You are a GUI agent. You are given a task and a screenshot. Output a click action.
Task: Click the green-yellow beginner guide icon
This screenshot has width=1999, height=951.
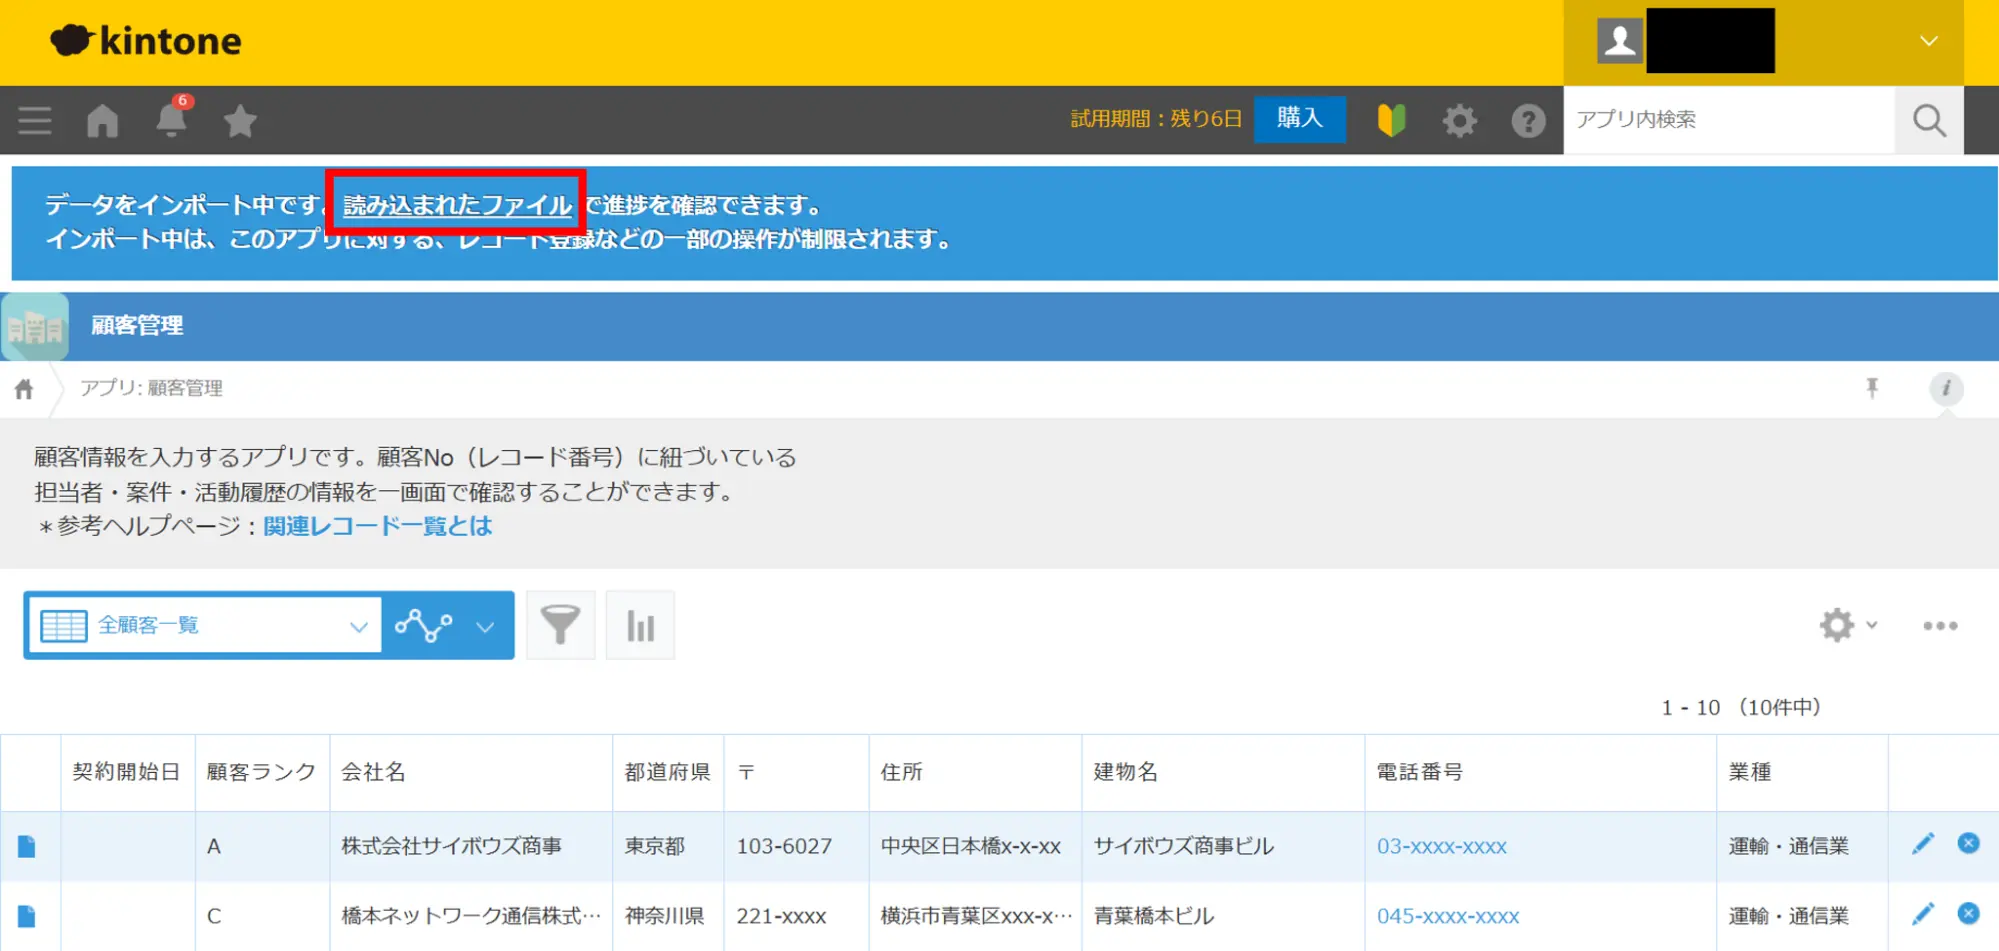coord(1391,121)
